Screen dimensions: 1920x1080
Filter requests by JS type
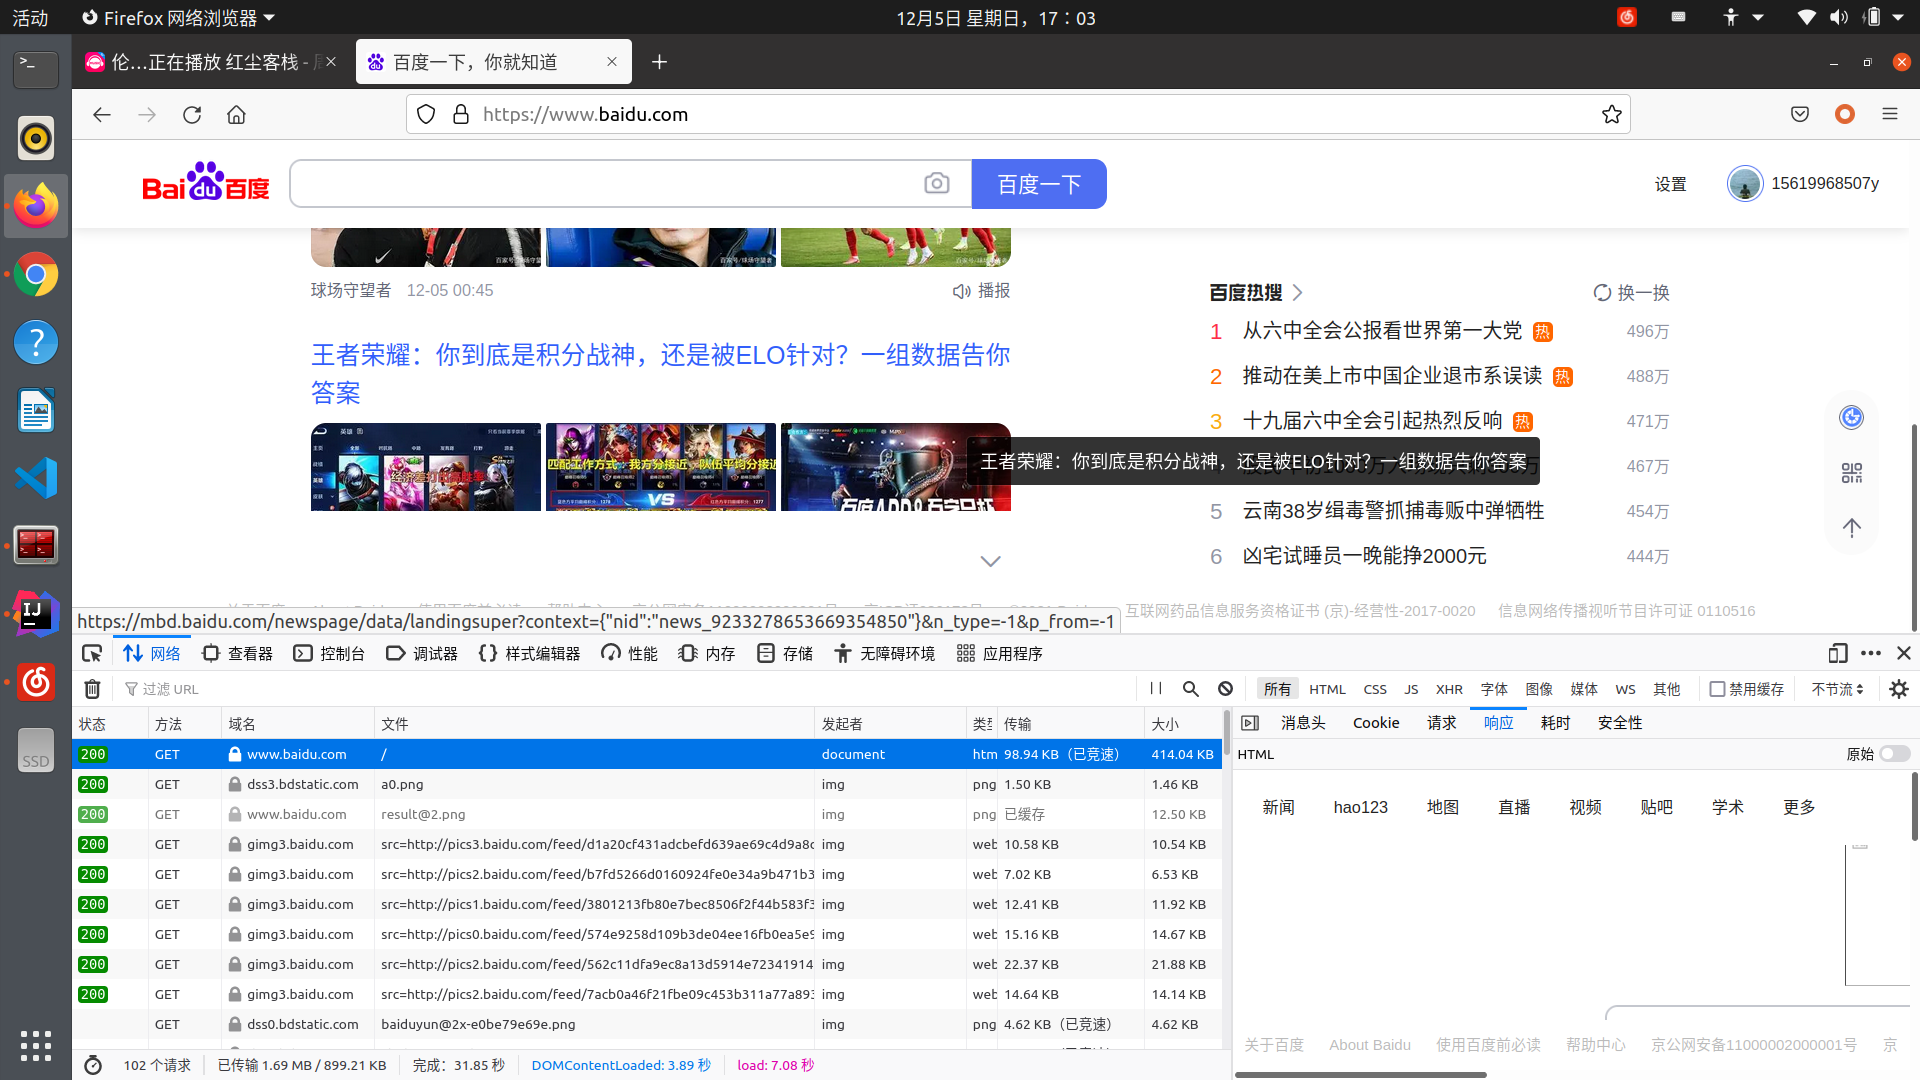point(1411,689)
